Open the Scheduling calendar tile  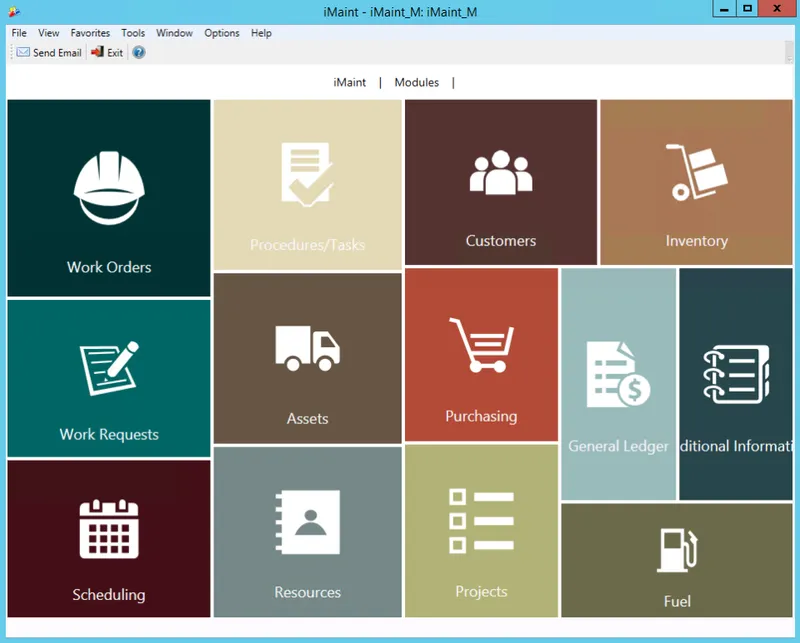[109, 539]
